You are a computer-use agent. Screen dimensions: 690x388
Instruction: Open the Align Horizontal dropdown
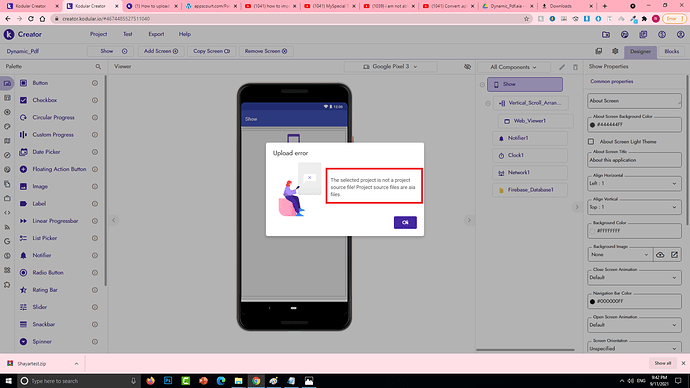pos(634,183)
